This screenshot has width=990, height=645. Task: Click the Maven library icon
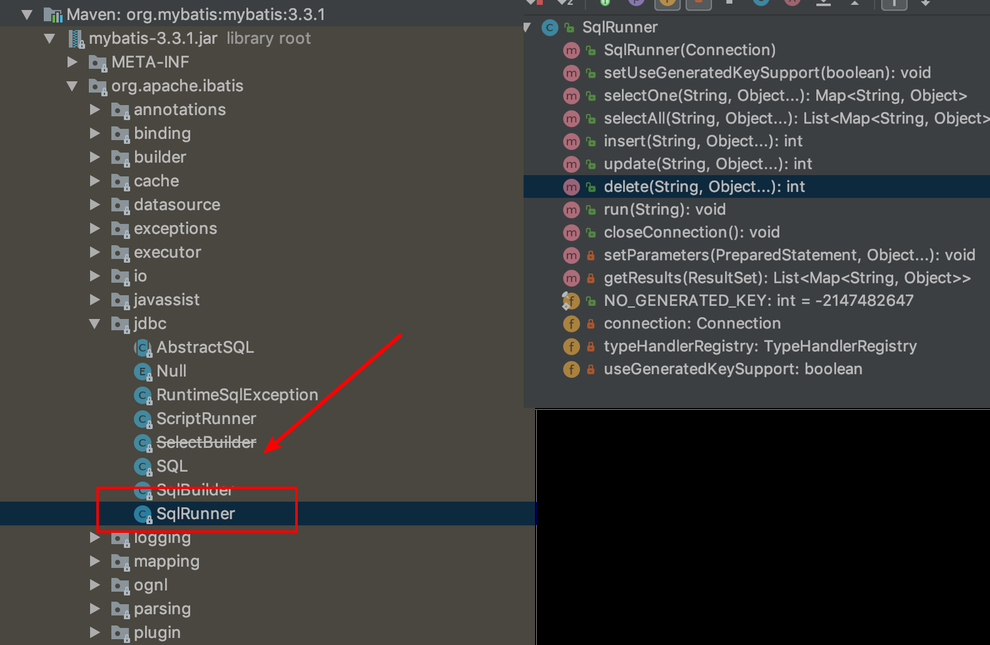pyautogui.click(x=53, y=15)
